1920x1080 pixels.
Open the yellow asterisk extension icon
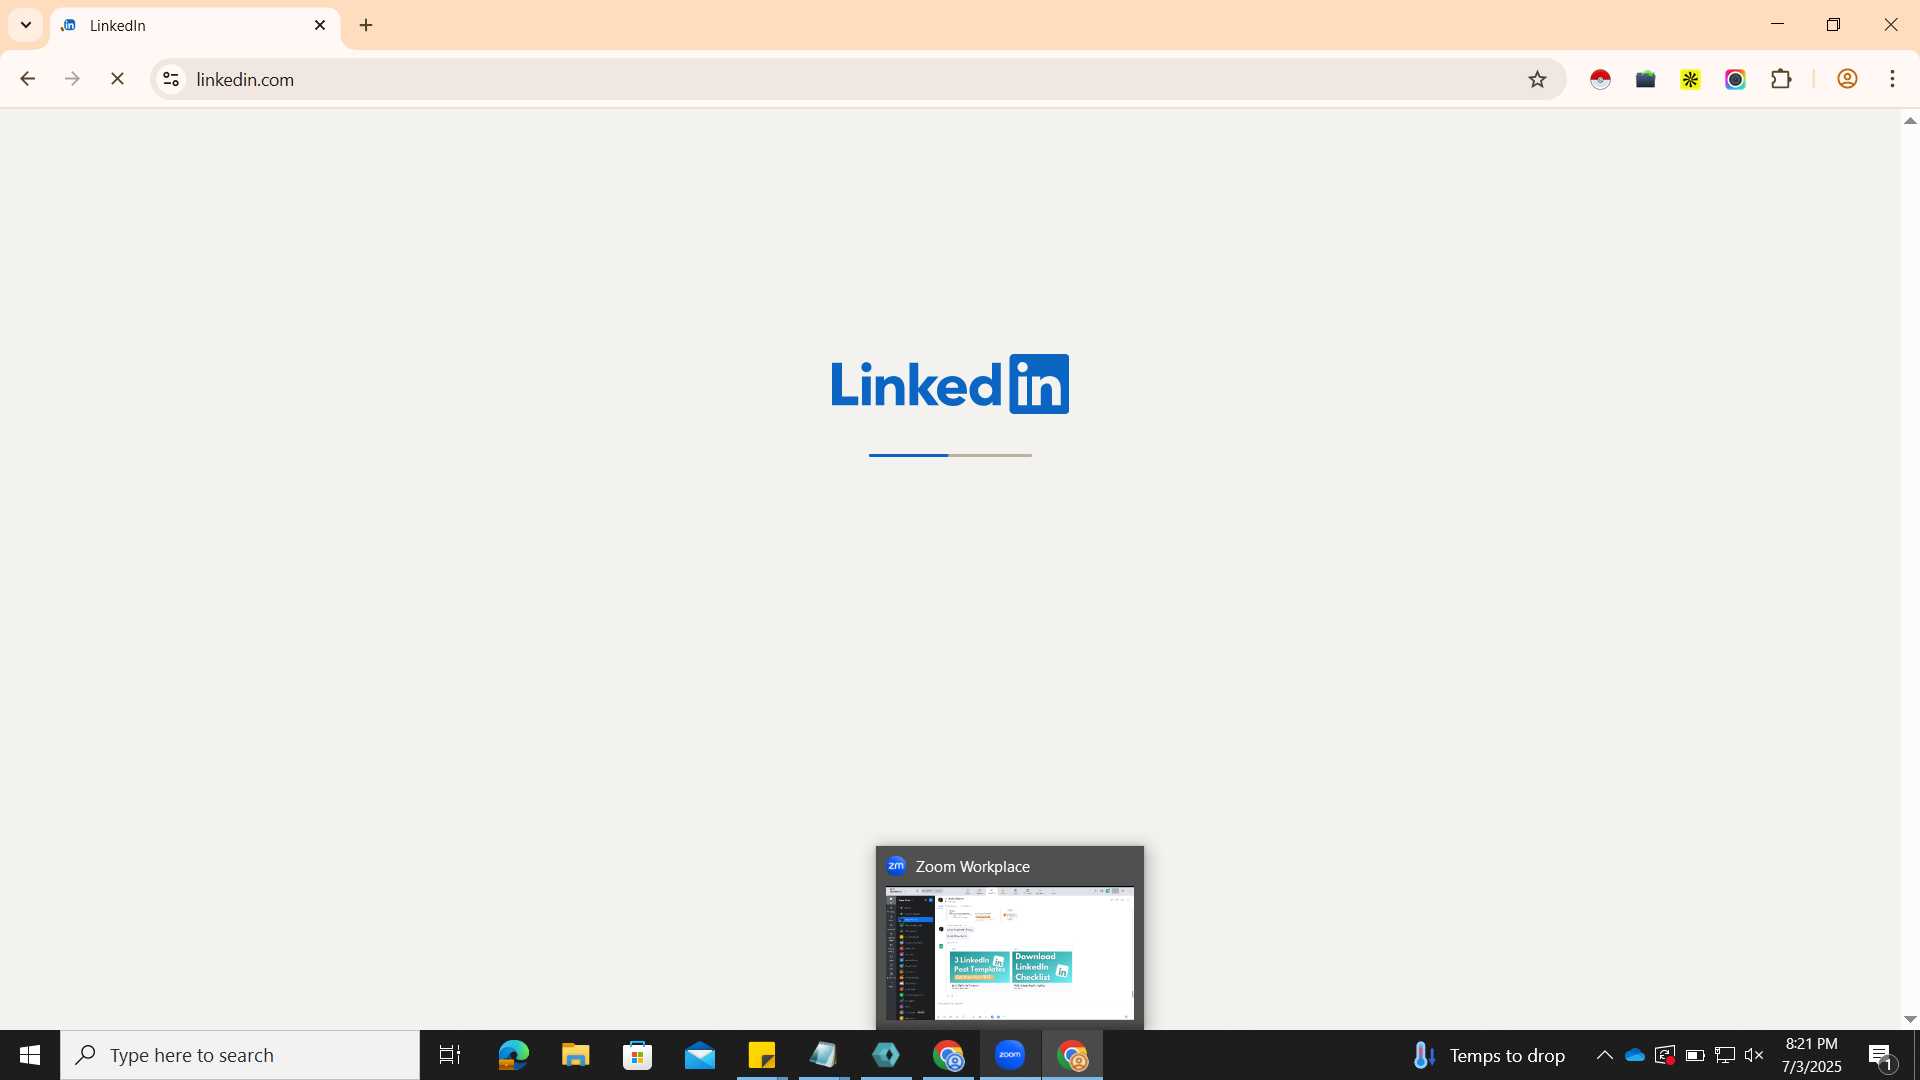pyautogui.click(x=1690, y=79)
